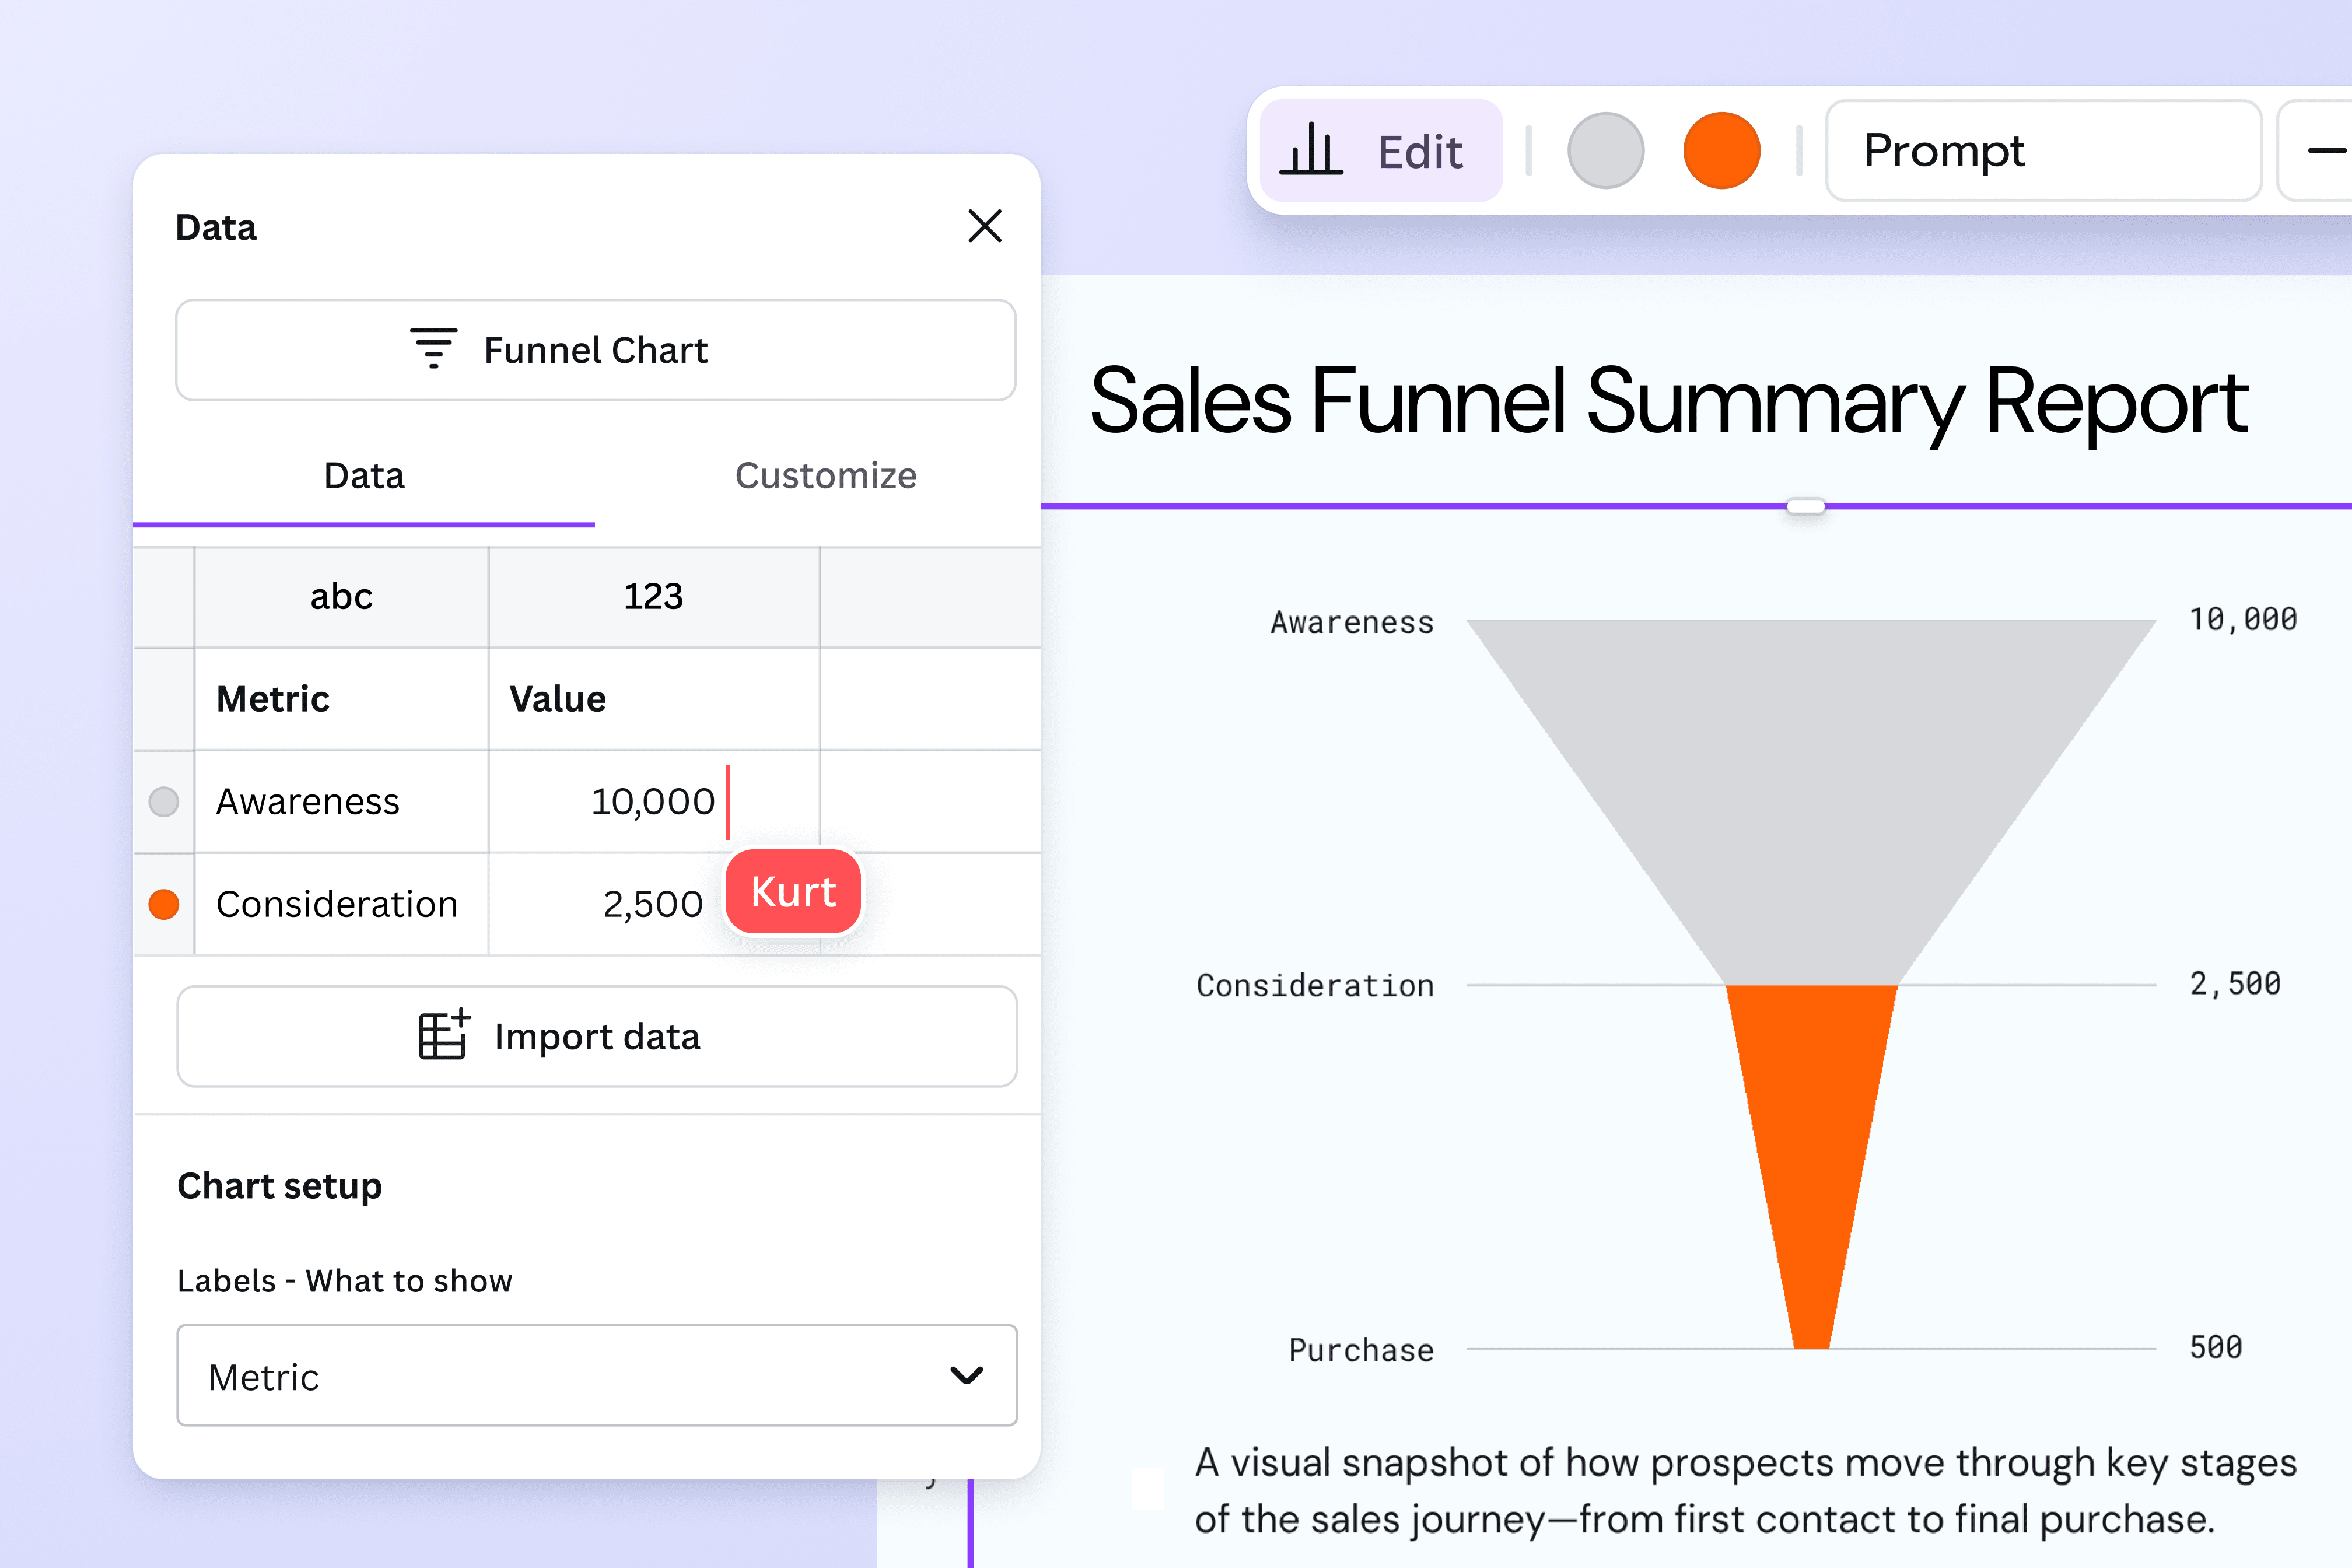Open the gray color swatch in toolbar
2352x1568 pixels.
[x=1605, y=151]
